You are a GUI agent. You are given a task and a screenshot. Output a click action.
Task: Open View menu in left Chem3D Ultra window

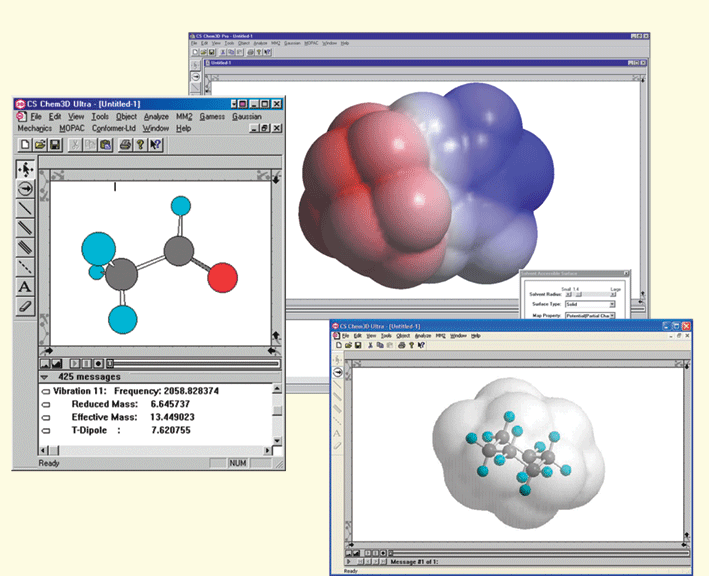coord(76,117)
